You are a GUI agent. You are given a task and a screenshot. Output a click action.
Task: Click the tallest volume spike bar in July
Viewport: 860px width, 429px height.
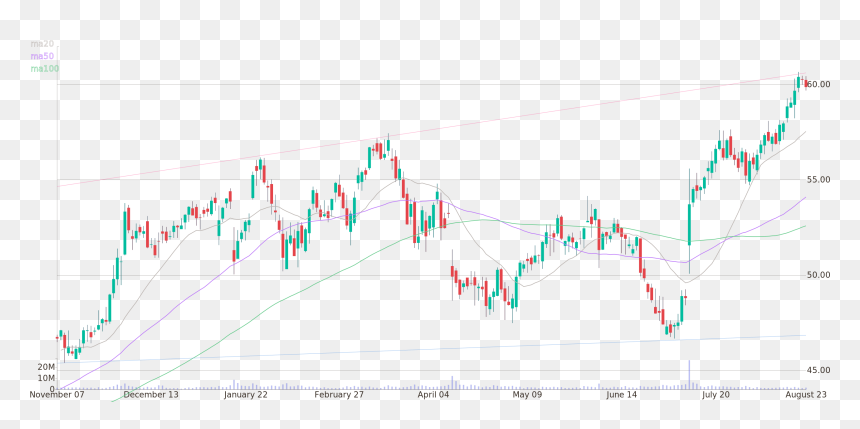point(689,375)
